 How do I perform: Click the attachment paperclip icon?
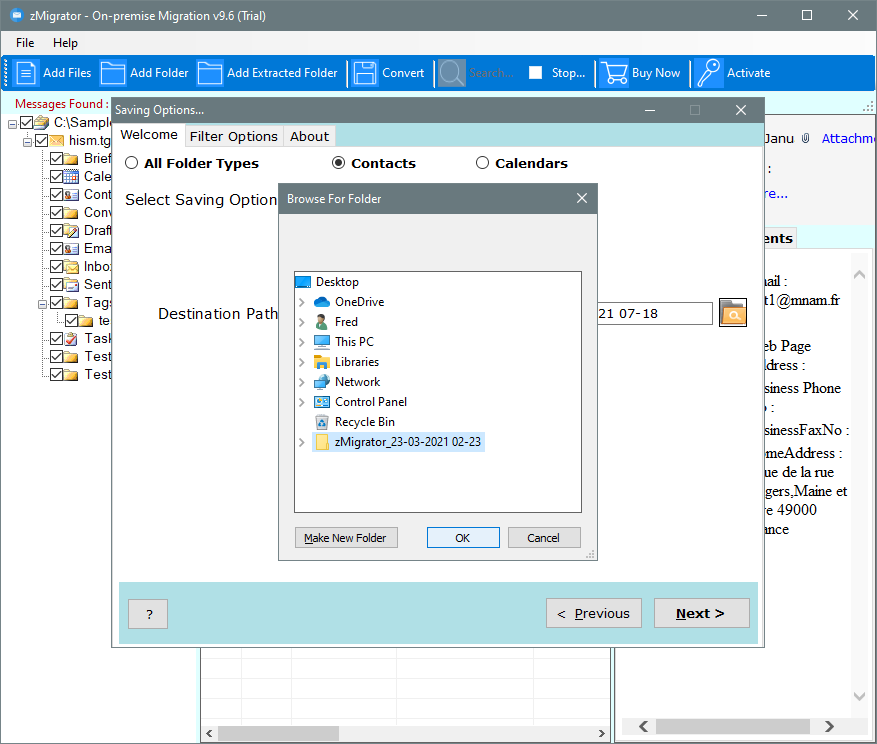coord(805,138)
